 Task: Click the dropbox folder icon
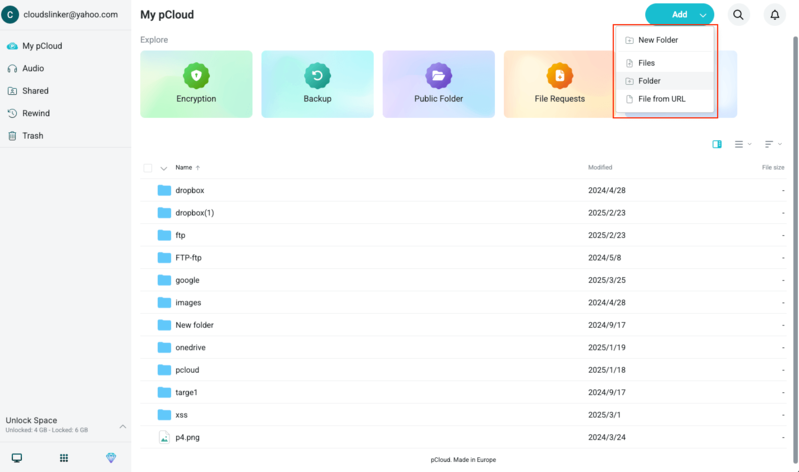164,190
